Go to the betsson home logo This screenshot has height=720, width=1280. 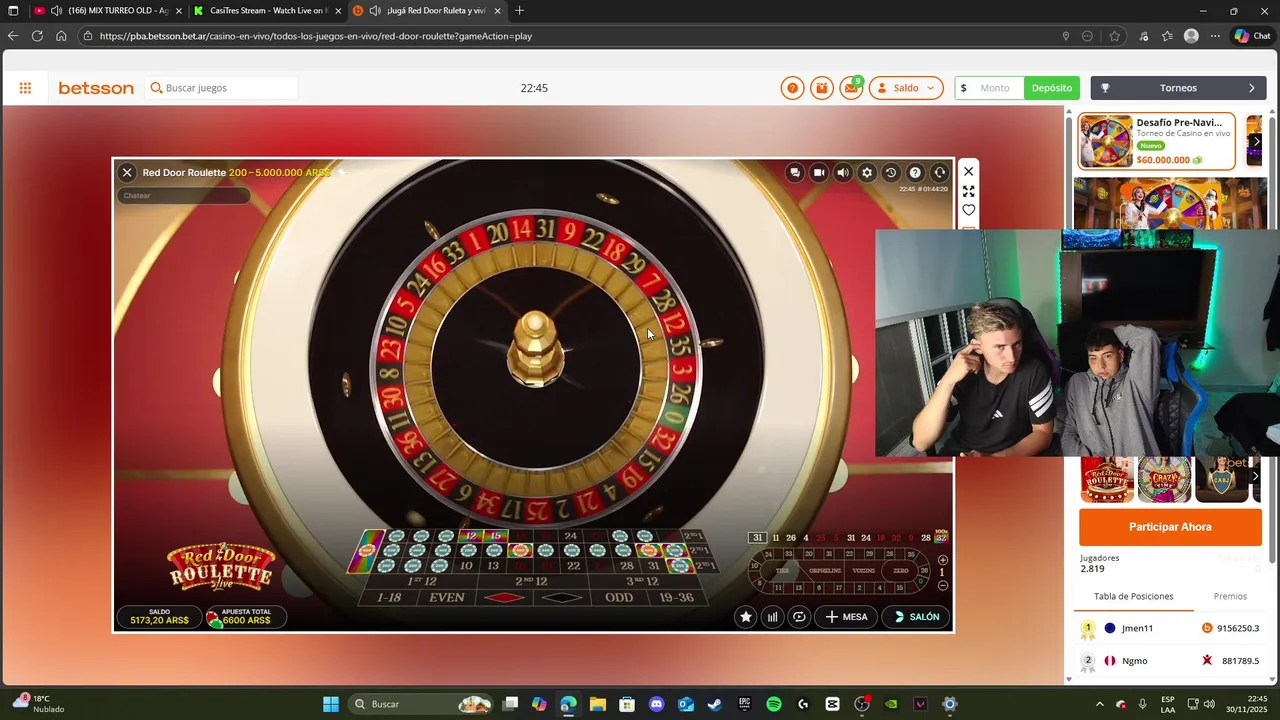(x=96, y=88)
